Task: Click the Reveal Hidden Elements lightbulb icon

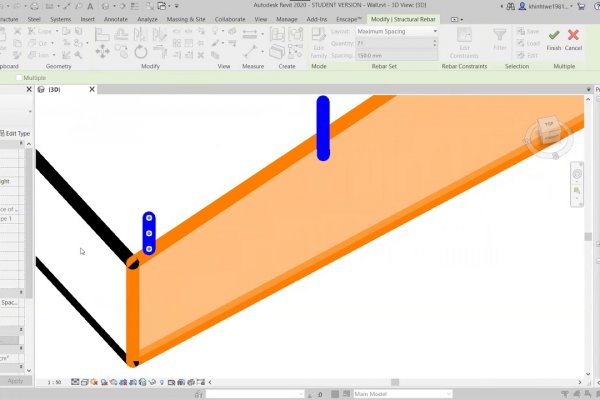Action: (162, 382)
